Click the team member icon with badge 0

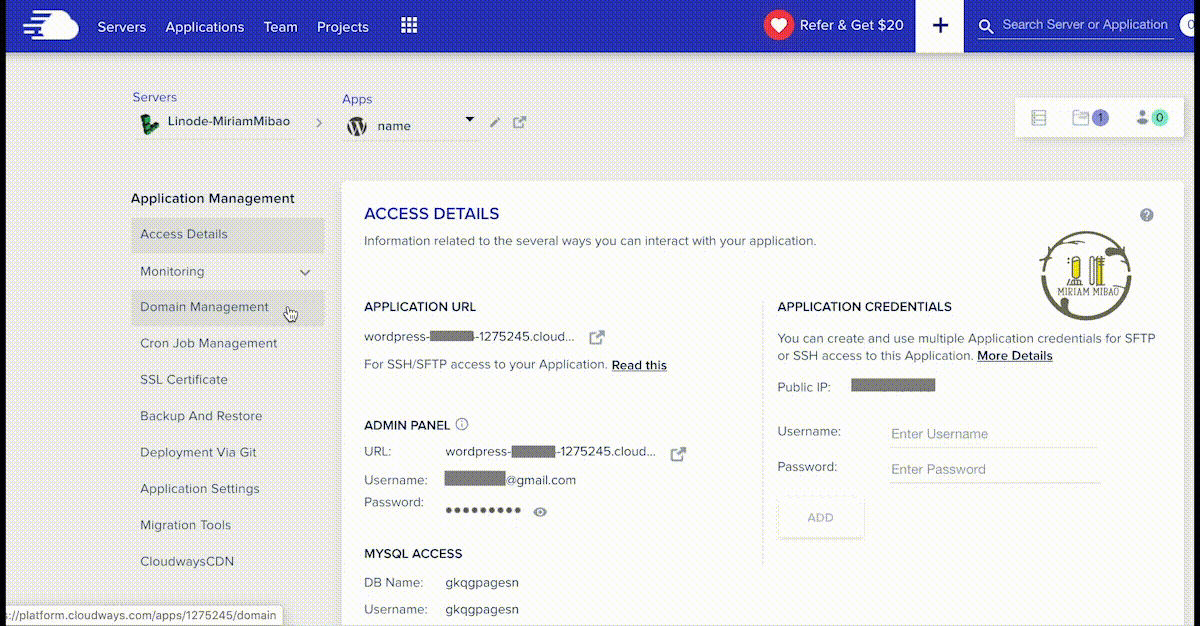pyautogui.click(x=1151, y=118)
